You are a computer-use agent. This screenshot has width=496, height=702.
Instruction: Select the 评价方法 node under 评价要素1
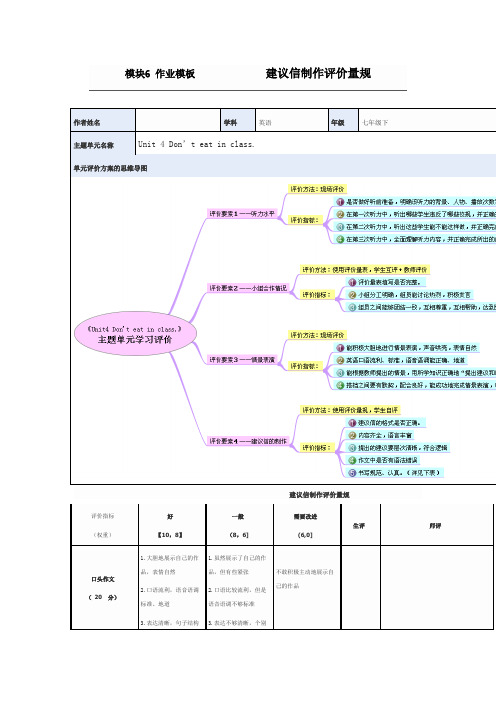tap(317, 189)
